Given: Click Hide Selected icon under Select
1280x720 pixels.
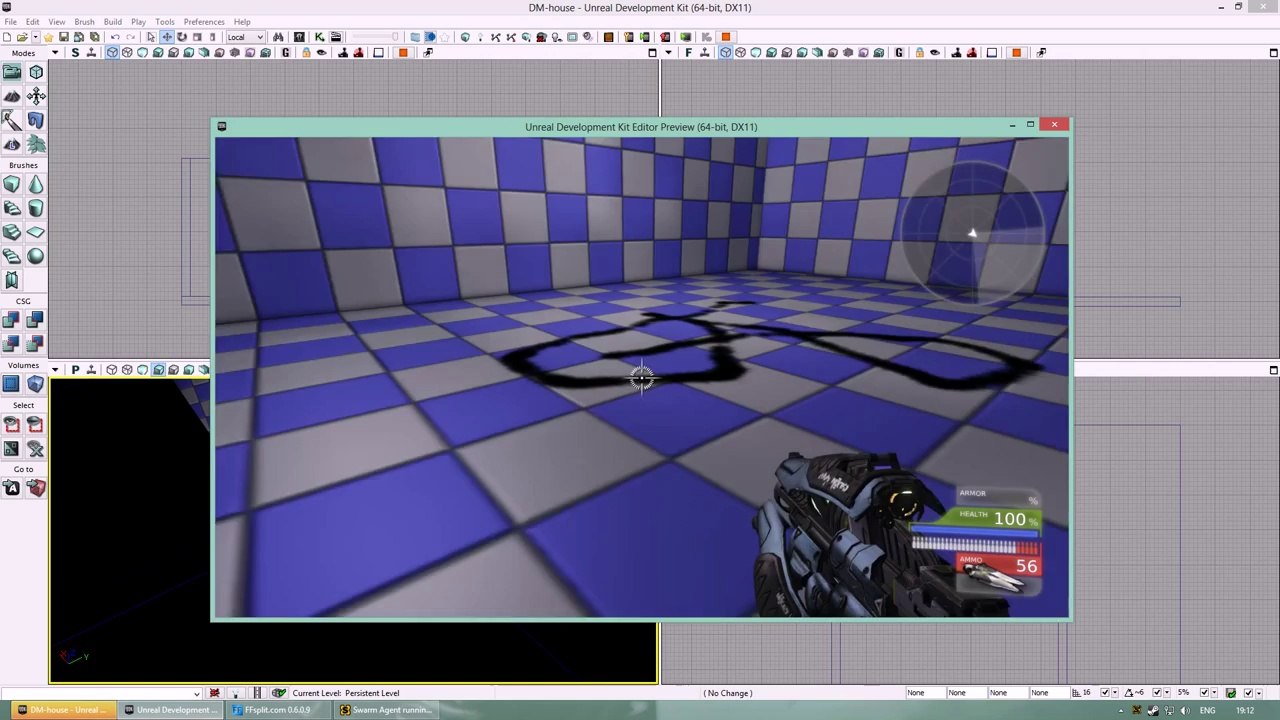Looking at the screenshot, I should [36, 424].
